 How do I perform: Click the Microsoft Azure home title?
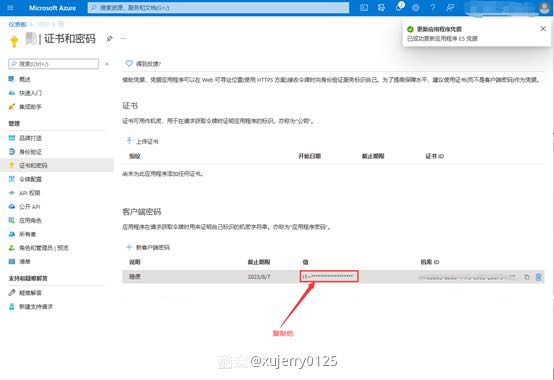point(52,8)
